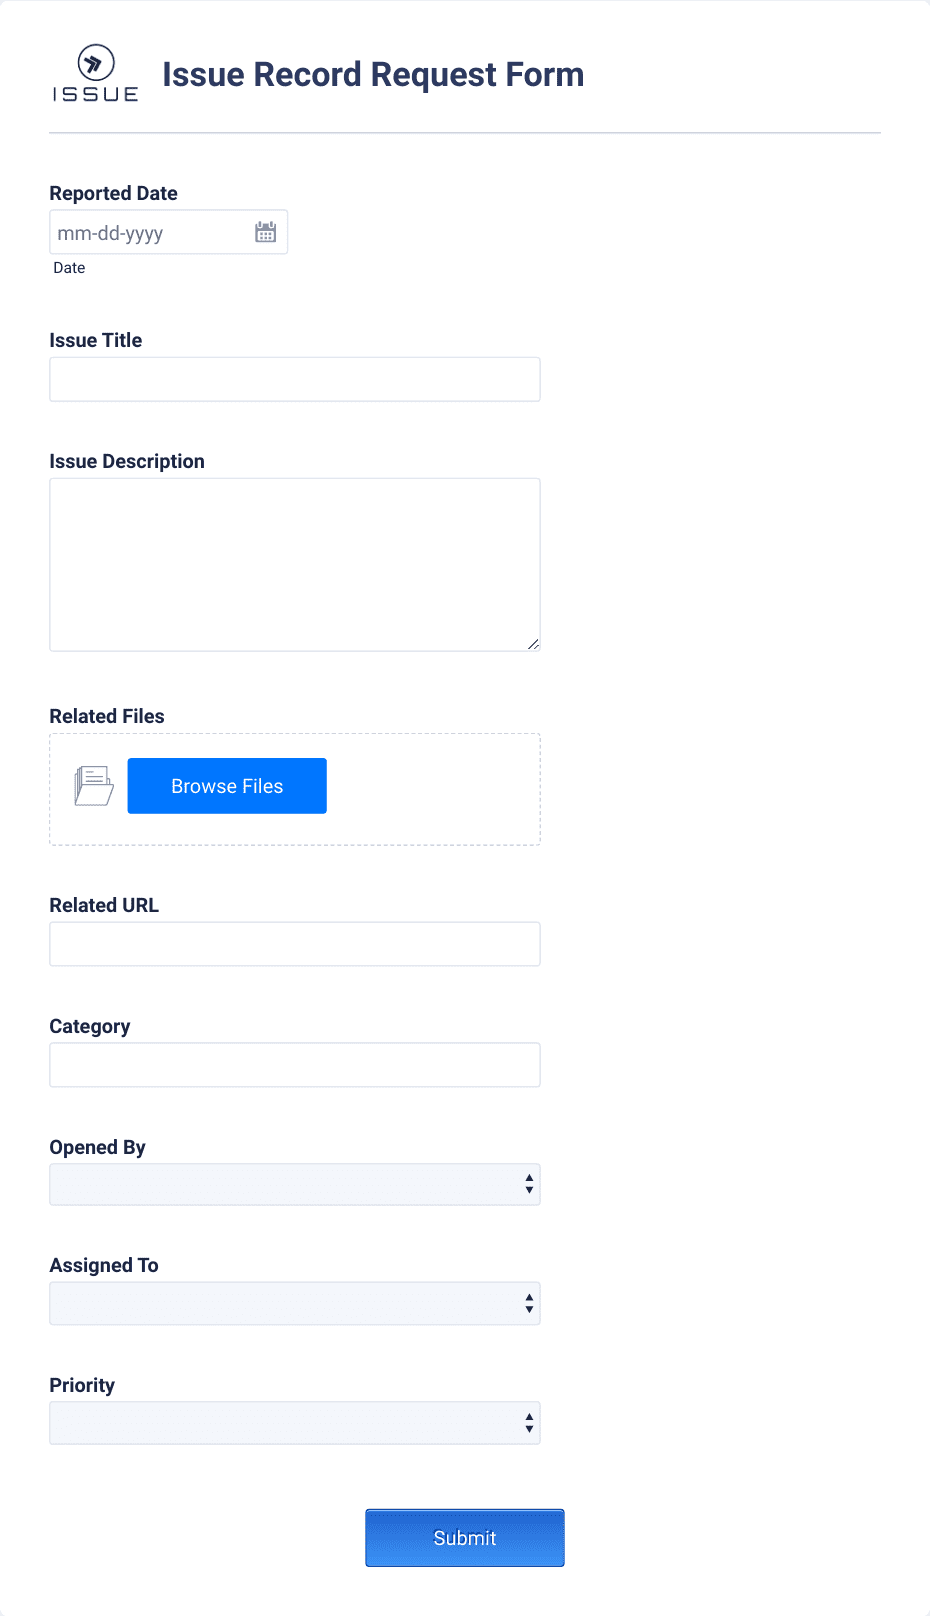This screenshot has height=1616, width=930.
Task: Click the stepper arrows on the Priority selector
Action: (x=529, y=1422)
